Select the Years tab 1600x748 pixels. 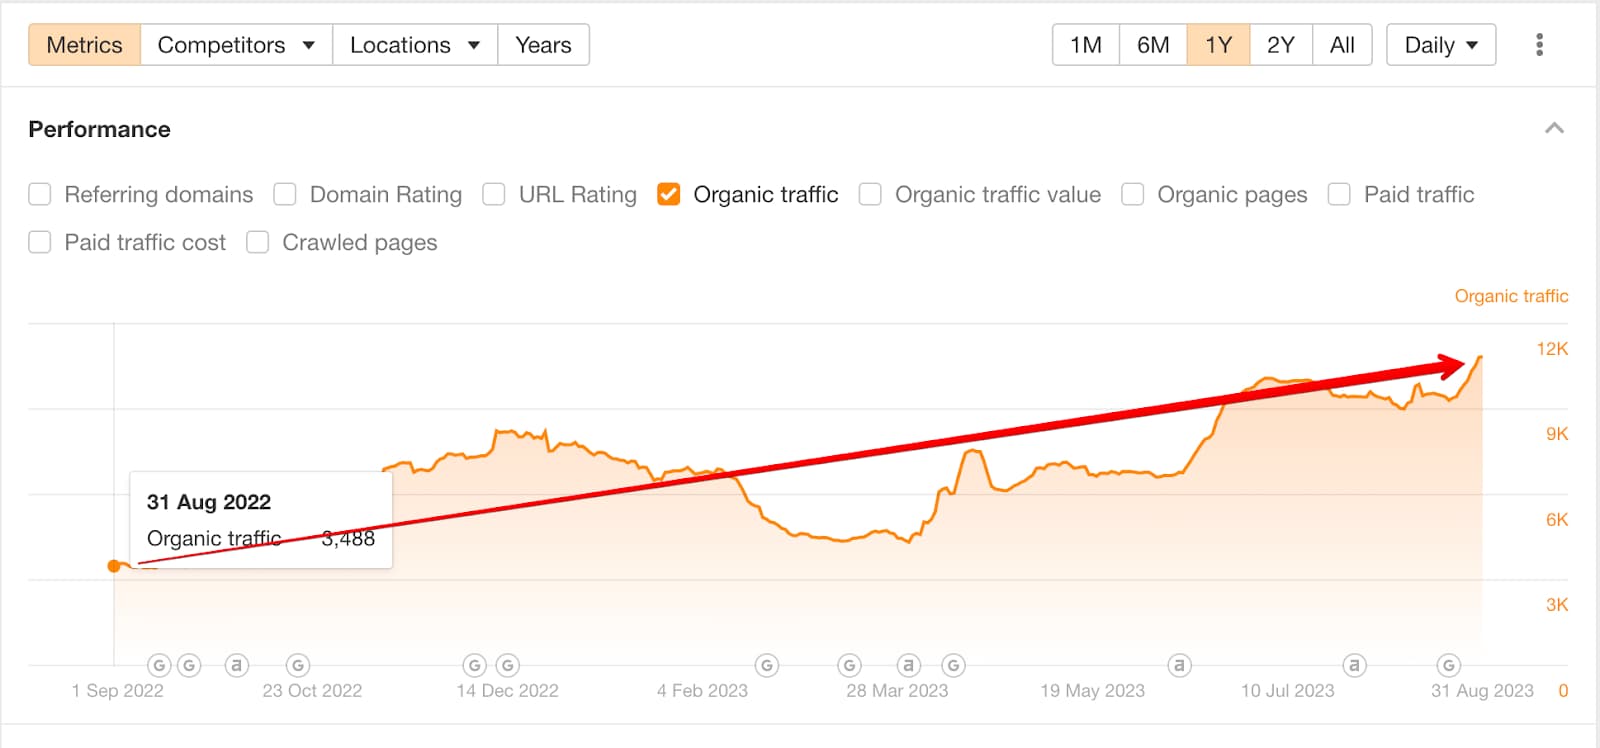coord(543,45)
